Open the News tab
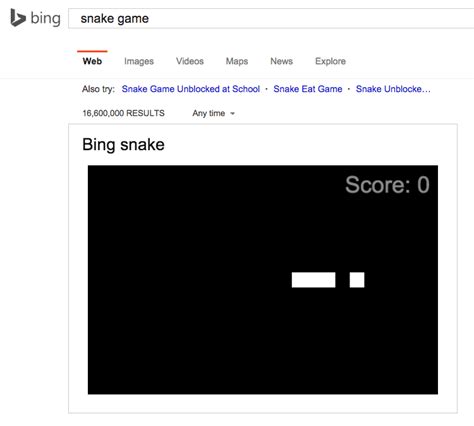The image size is (474, 426). [281, 61]
